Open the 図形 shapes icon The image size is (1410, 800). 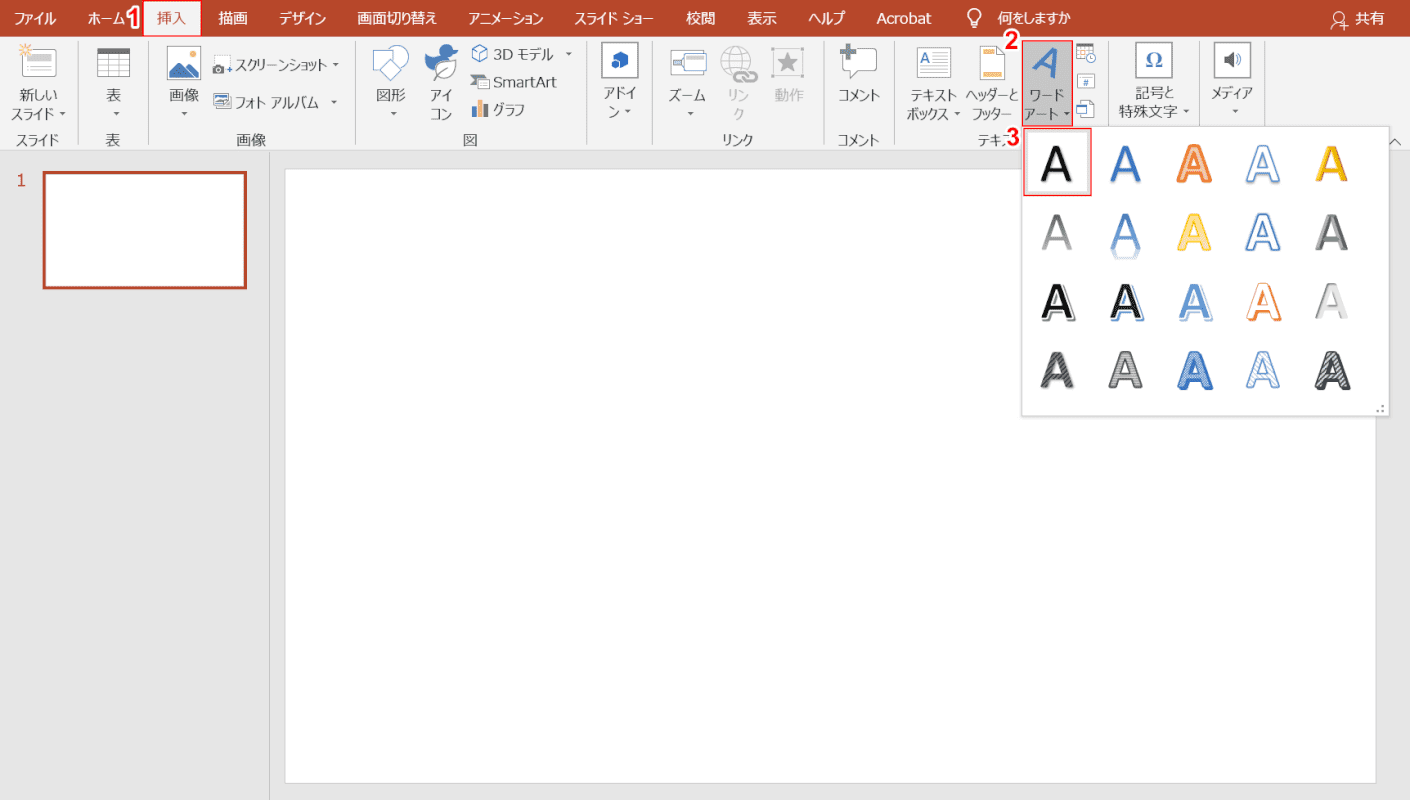click(391, 62)
